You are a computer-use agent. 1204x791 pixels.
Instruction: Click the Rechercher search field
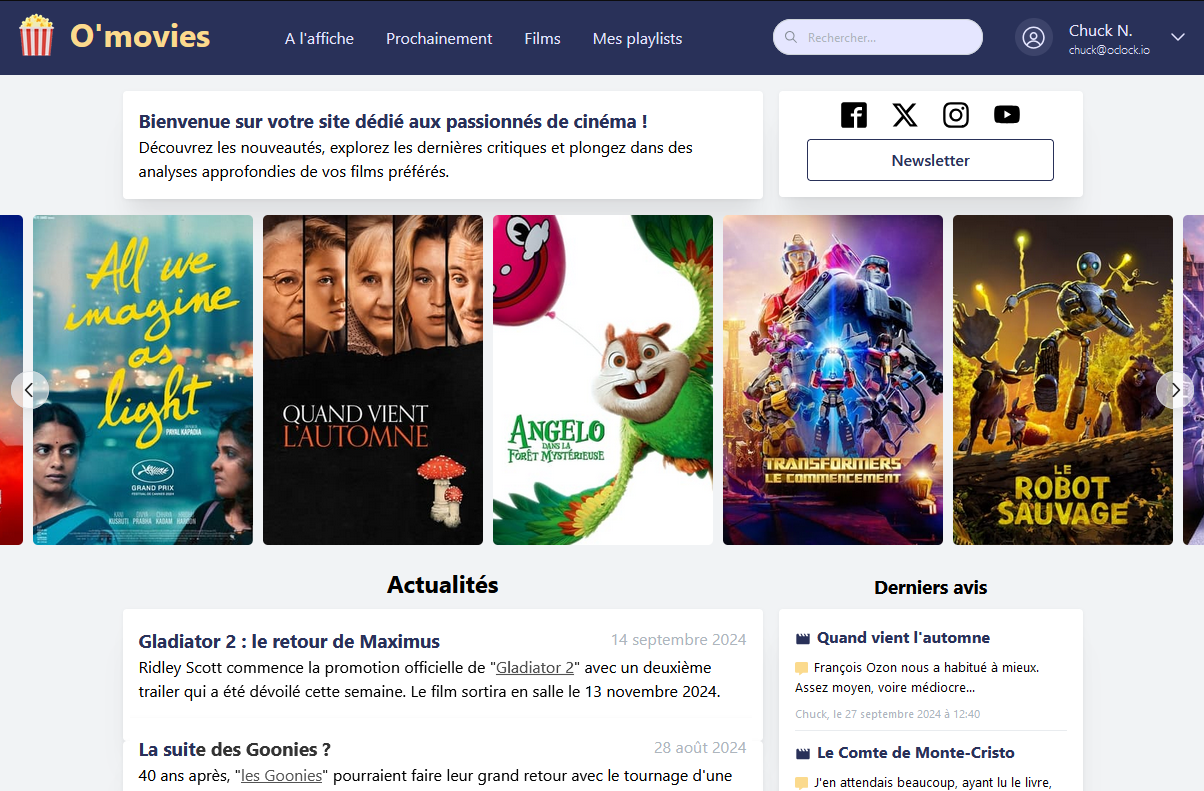point(878,37)
